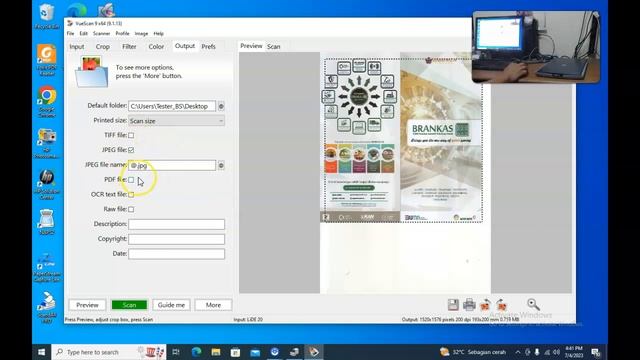The height and width of the screenshot is (360, 640).
Task: Uncheck the JPEG file checkbox
Action: pyautogui.click(x=131, y=150)
